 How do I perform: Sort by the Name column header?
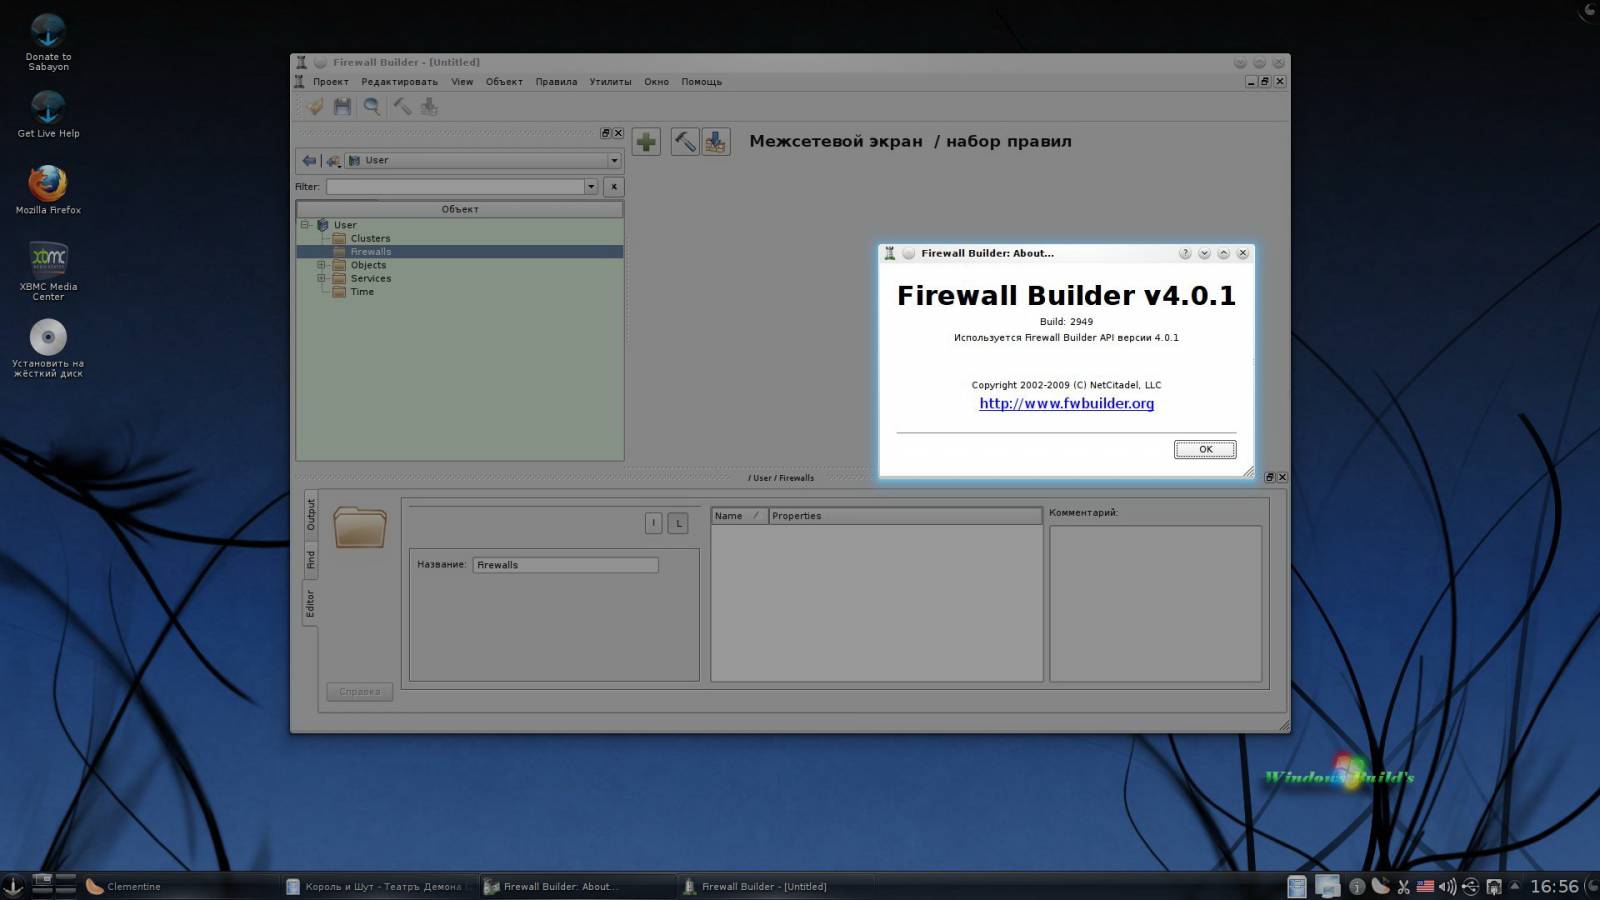click(740, 516)
